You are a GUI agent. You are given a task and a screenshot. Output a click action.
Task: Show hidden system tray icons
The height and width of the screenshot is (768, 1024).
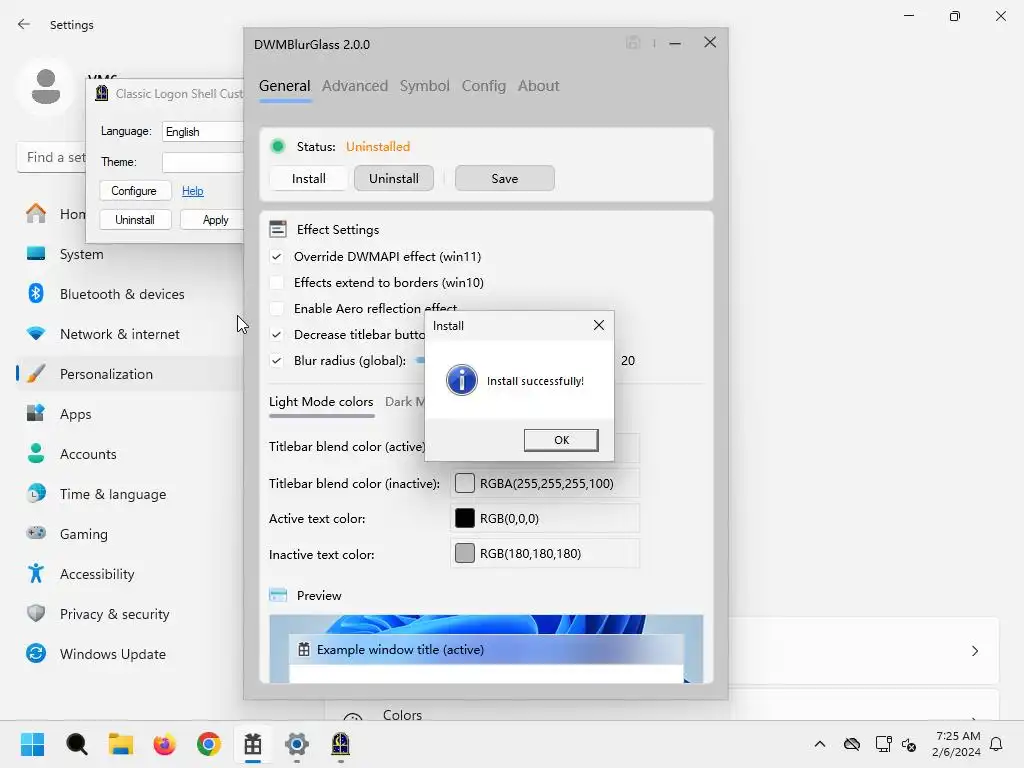point(820,744)
